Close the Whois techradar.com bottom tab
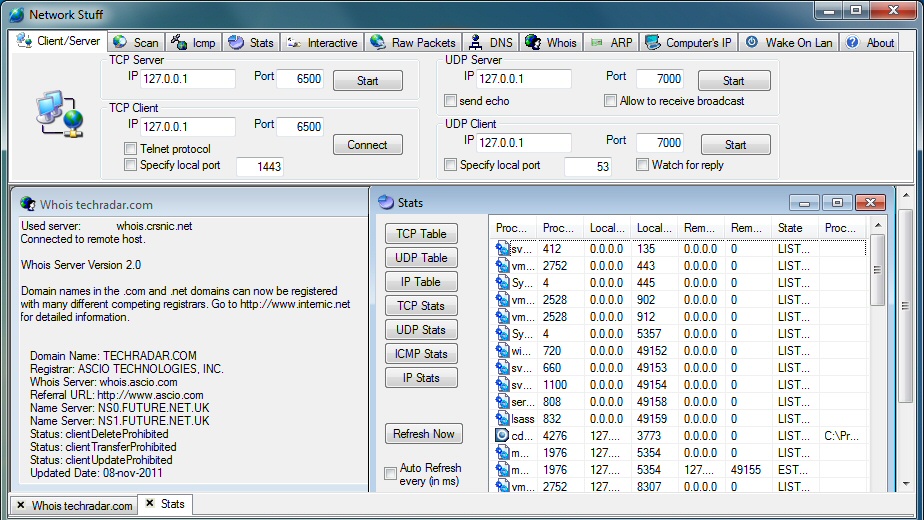Screen dimensions: 924x520 (x=21, y=505)
